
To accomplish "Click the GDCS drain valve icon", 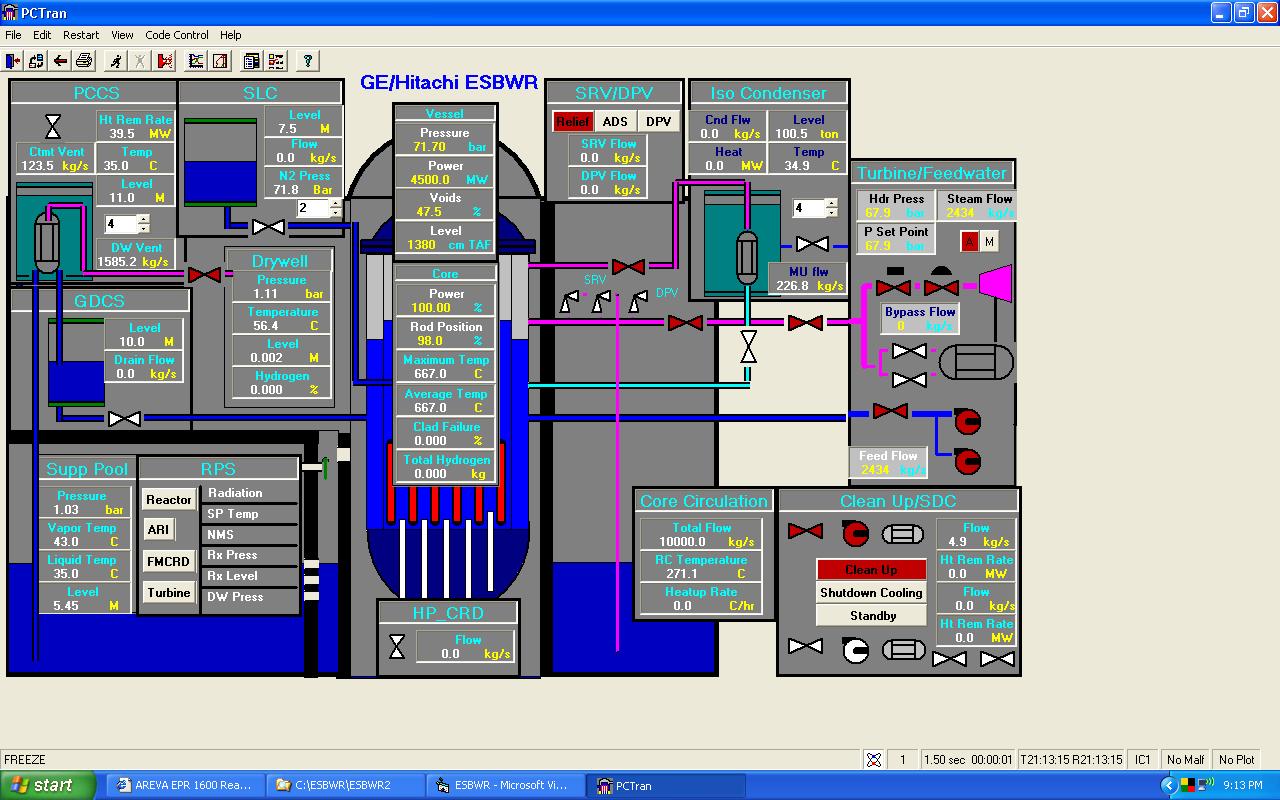I will coord(125,419).
